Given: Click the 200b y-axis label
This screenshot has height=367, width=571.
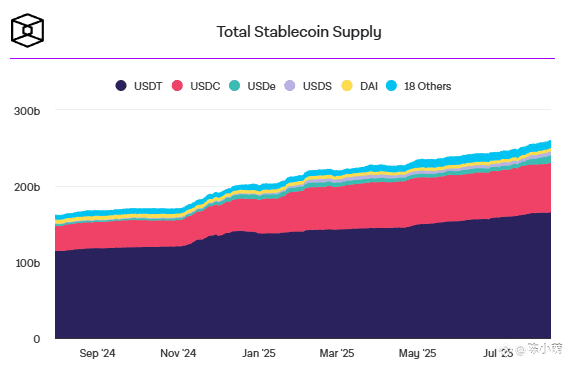Looking at the screenshot, I should click(x=27, y=188).
